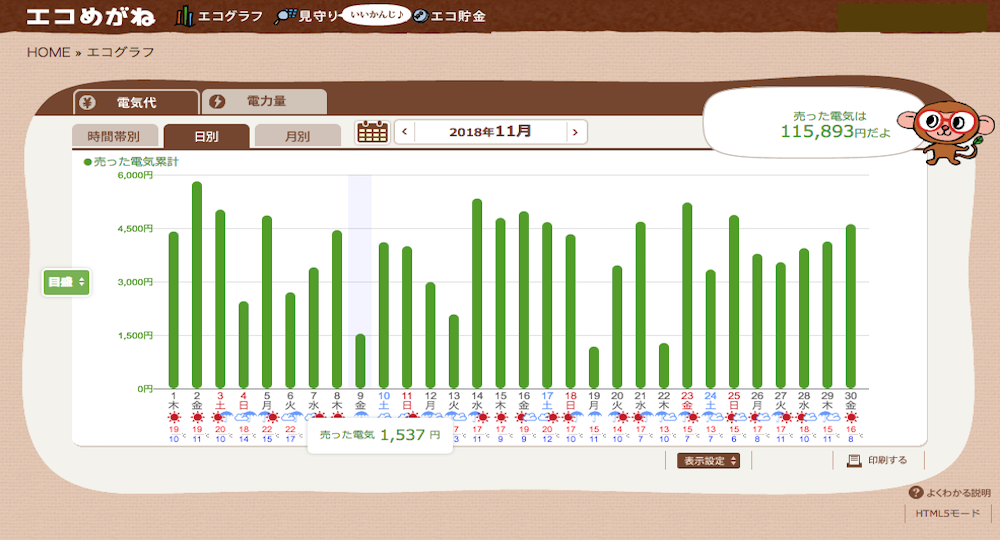Image resolution: width=1000 pixels, height=540 pixels.
Task: Click the monkey mascot character
Action: [946, 132]
